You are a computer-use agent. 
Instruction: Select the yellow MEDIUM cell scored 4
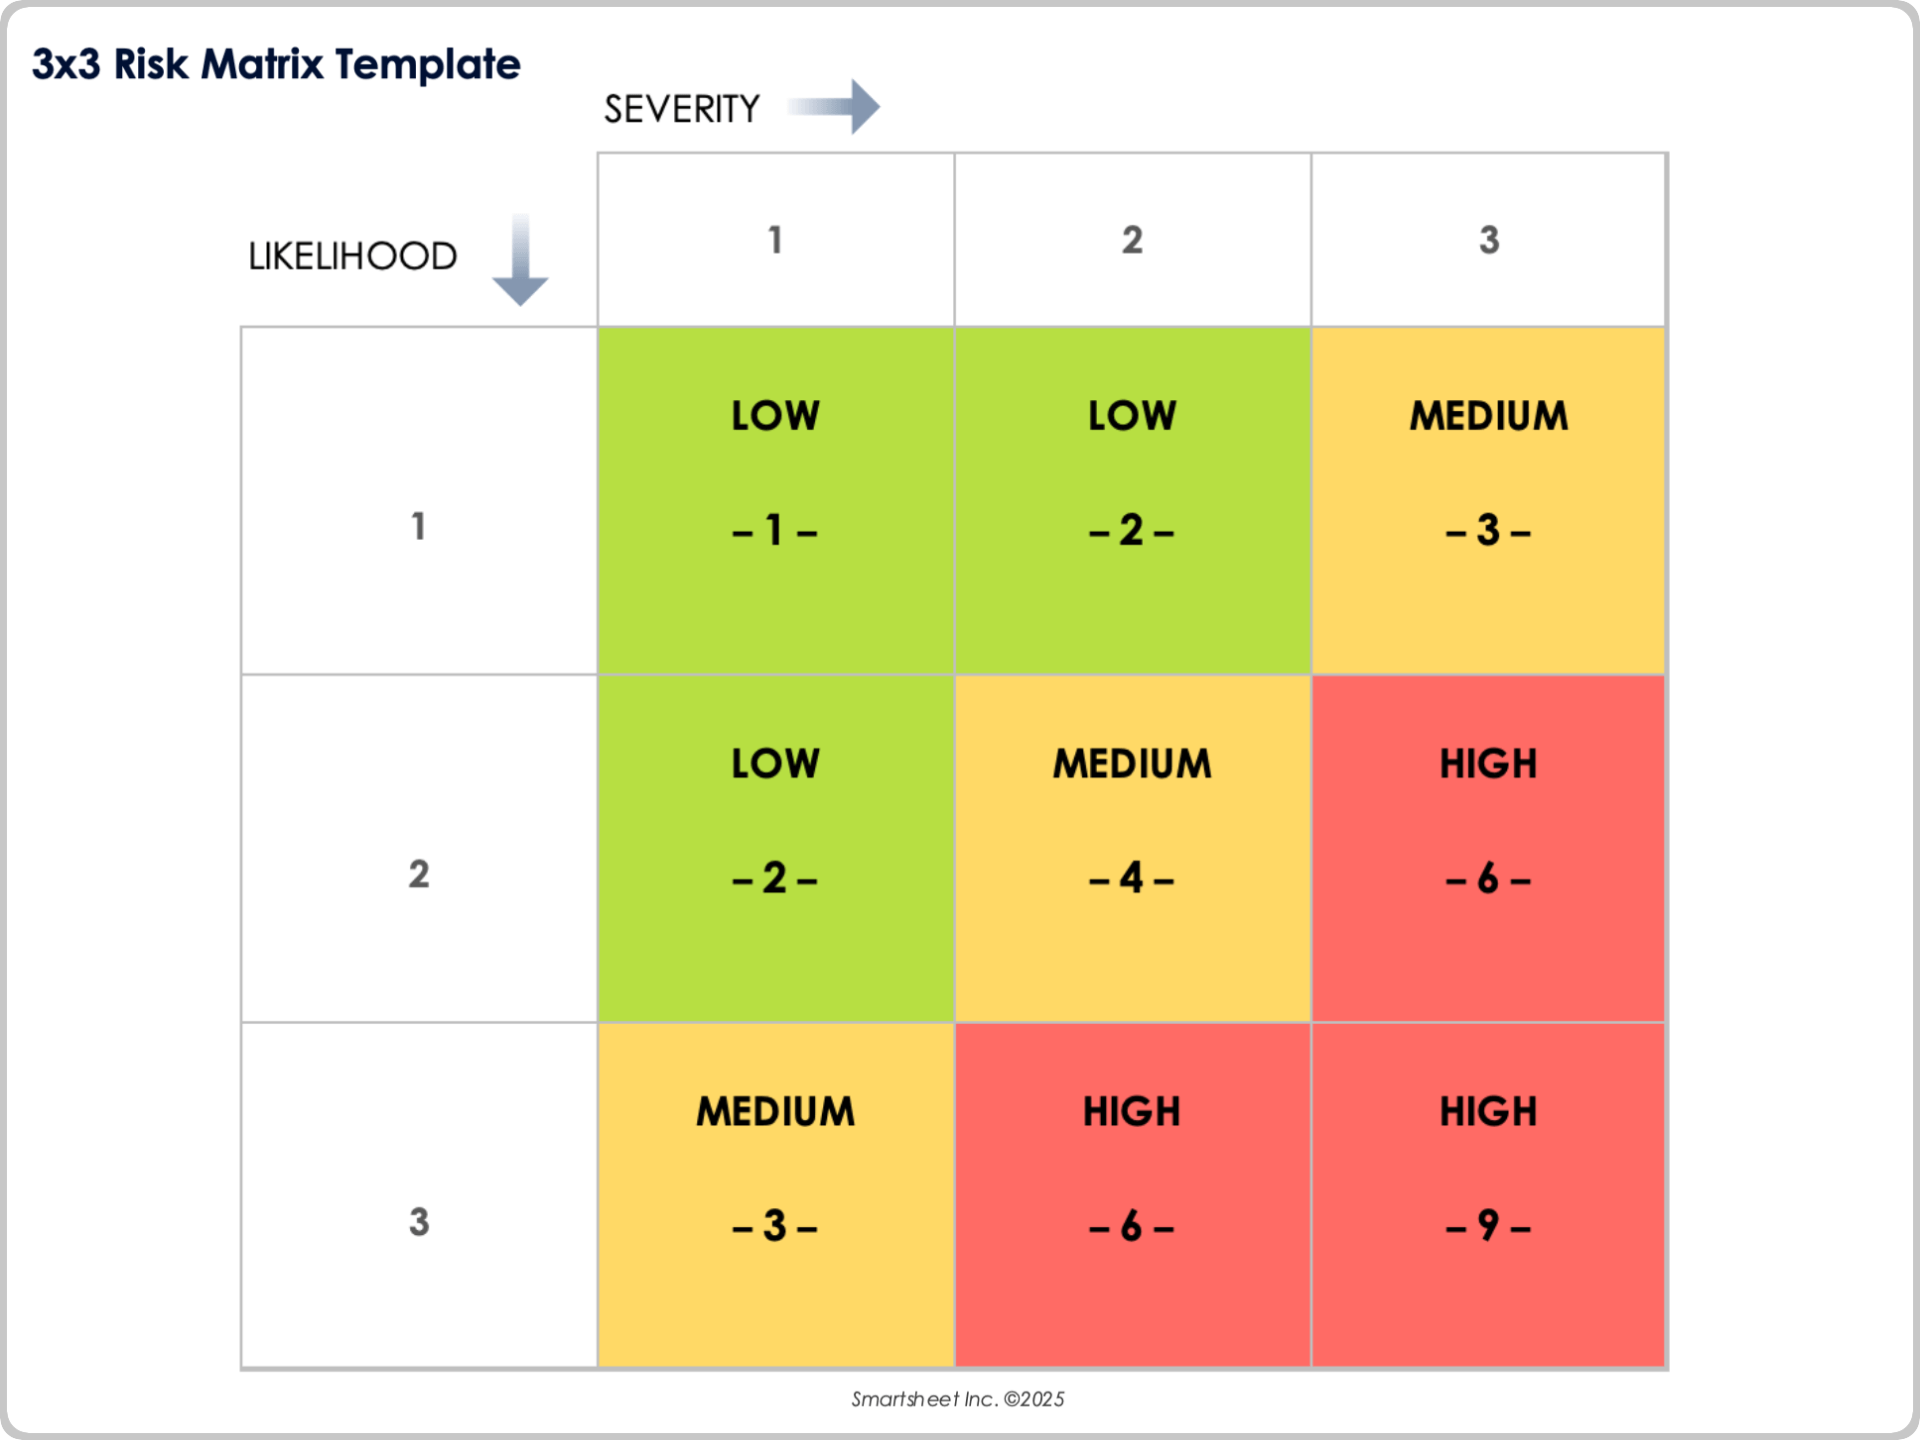coord(1132,848)
